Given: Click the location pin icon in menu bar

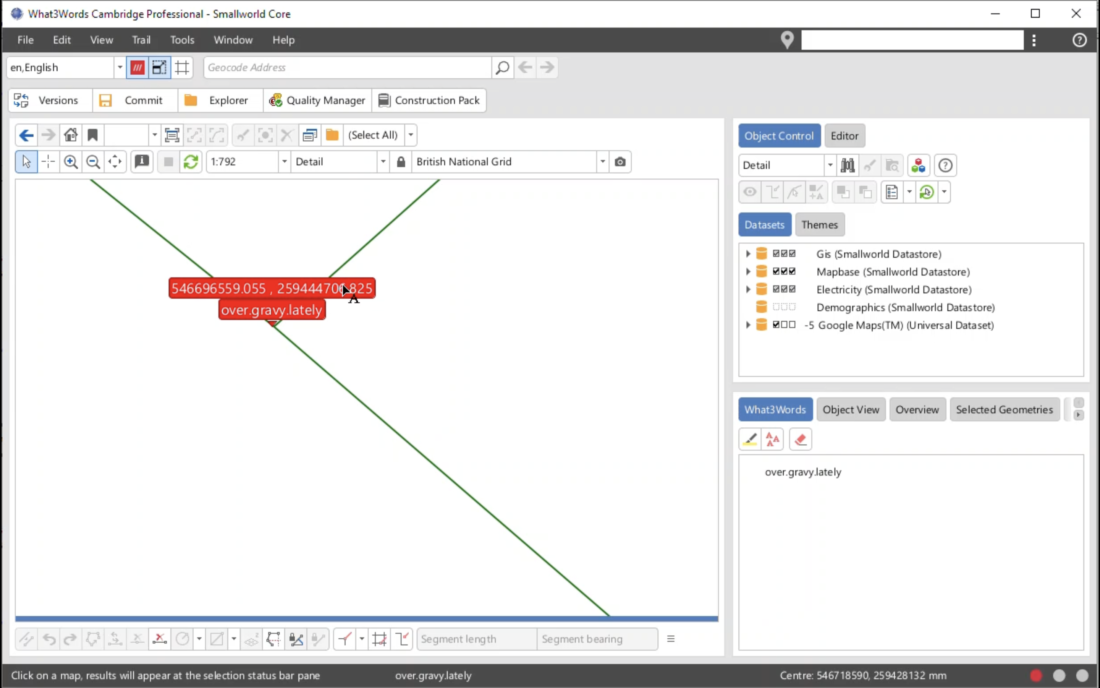Looking at the screenshot, I should point(787,40).
